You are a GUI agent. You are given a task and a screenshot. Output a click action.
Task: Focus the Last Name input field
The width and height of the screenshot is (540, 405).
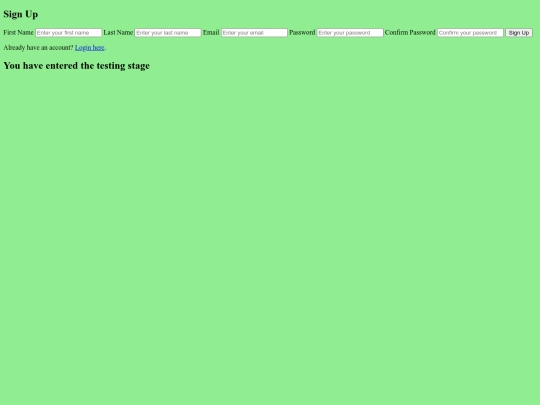pos(168,33)
